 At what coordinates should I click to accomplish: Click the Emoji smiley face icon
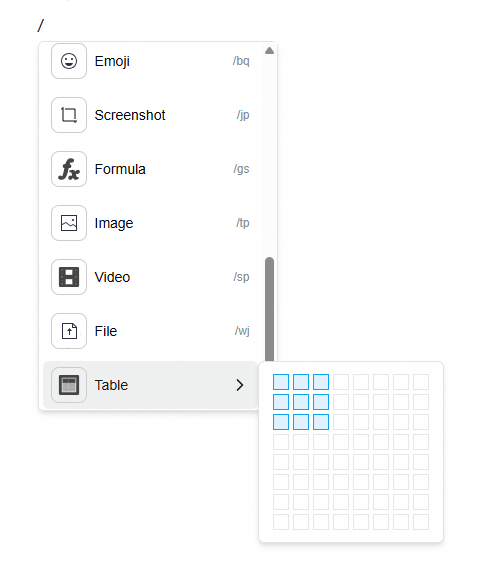point(69,61)
